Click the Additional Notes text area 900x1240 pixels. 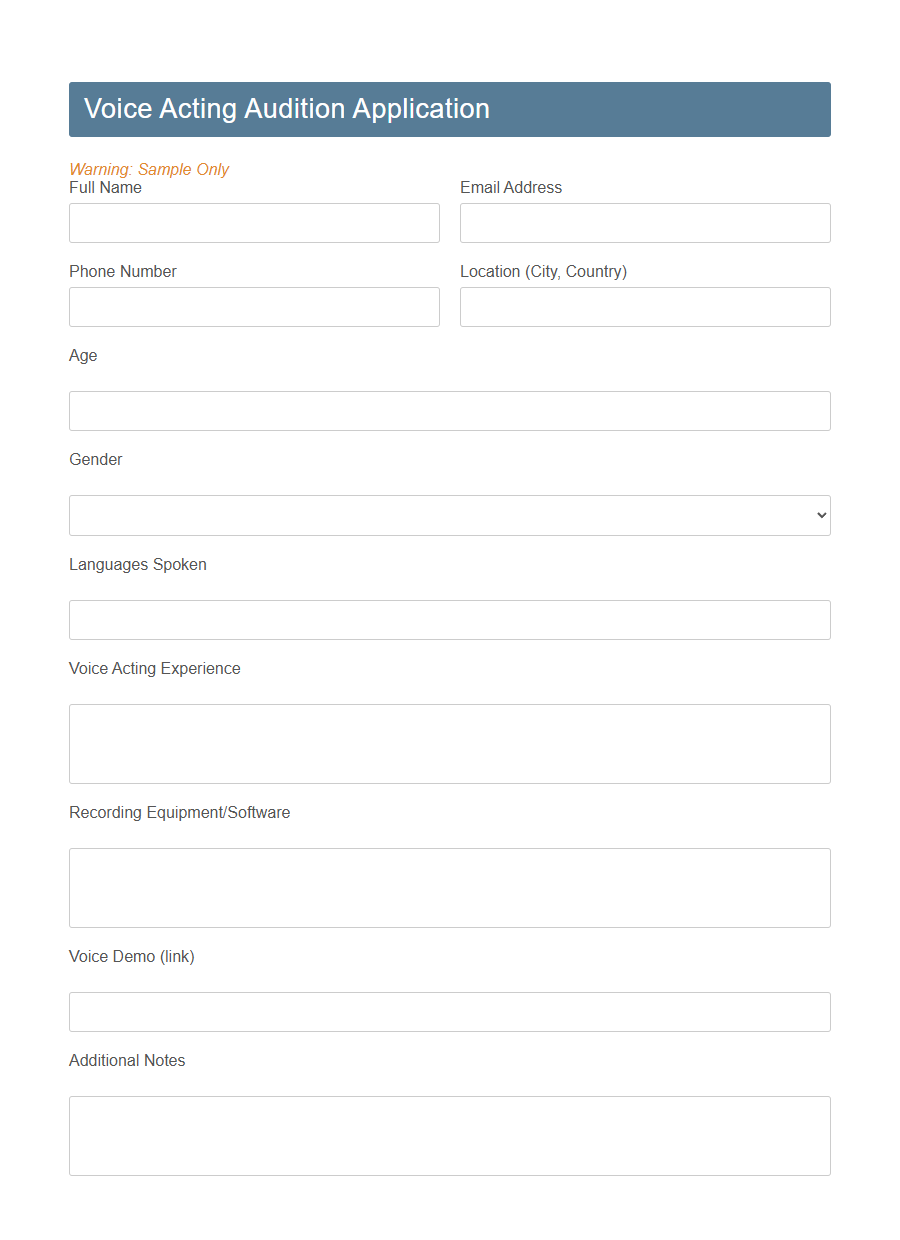point(449,1135)
